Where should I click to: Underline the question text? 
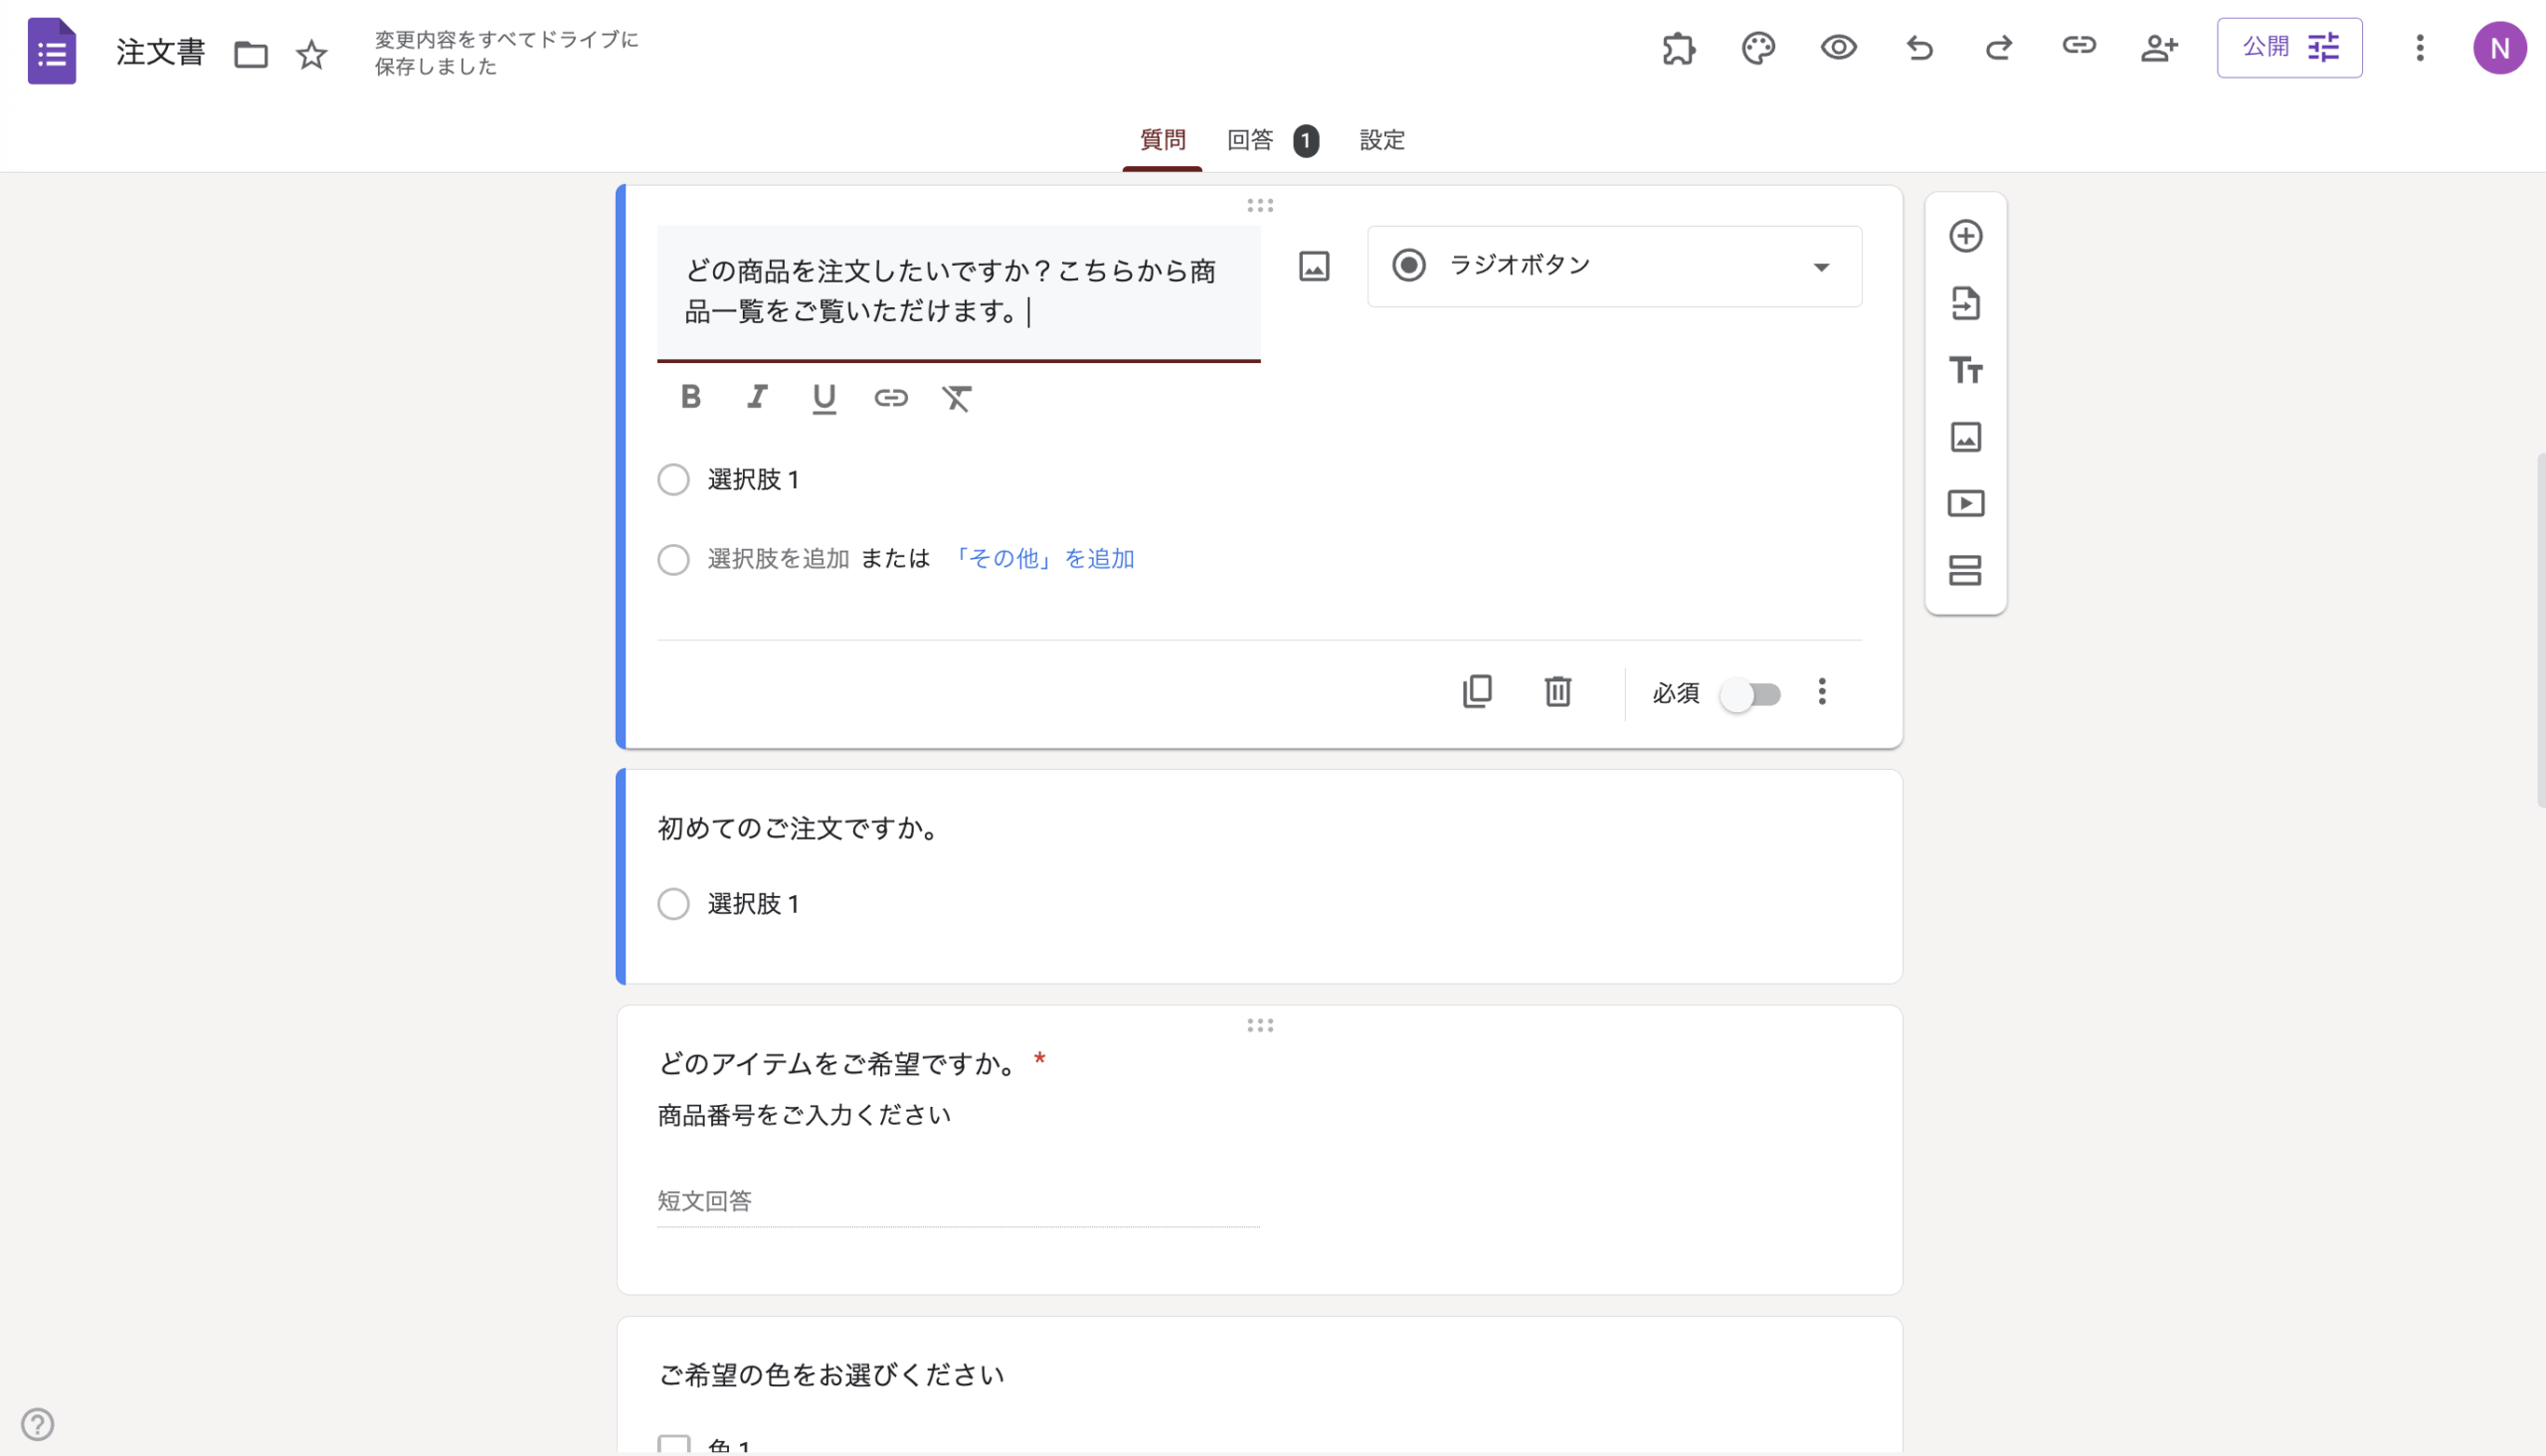click(x=824, y=398)
